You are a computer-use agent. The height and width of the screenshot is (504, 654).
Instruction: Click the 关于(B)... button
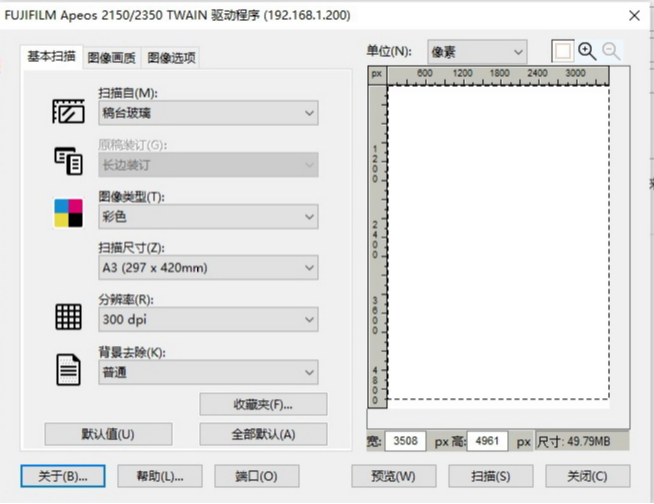[x=63, y=476]
